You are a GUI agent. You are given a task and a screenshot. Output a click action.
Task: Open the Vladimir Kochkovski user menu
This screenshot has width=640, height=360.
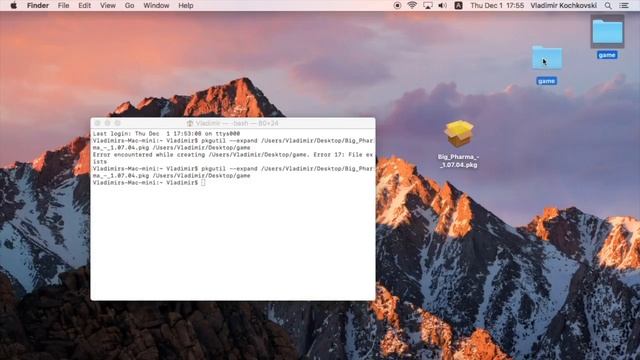564,5
